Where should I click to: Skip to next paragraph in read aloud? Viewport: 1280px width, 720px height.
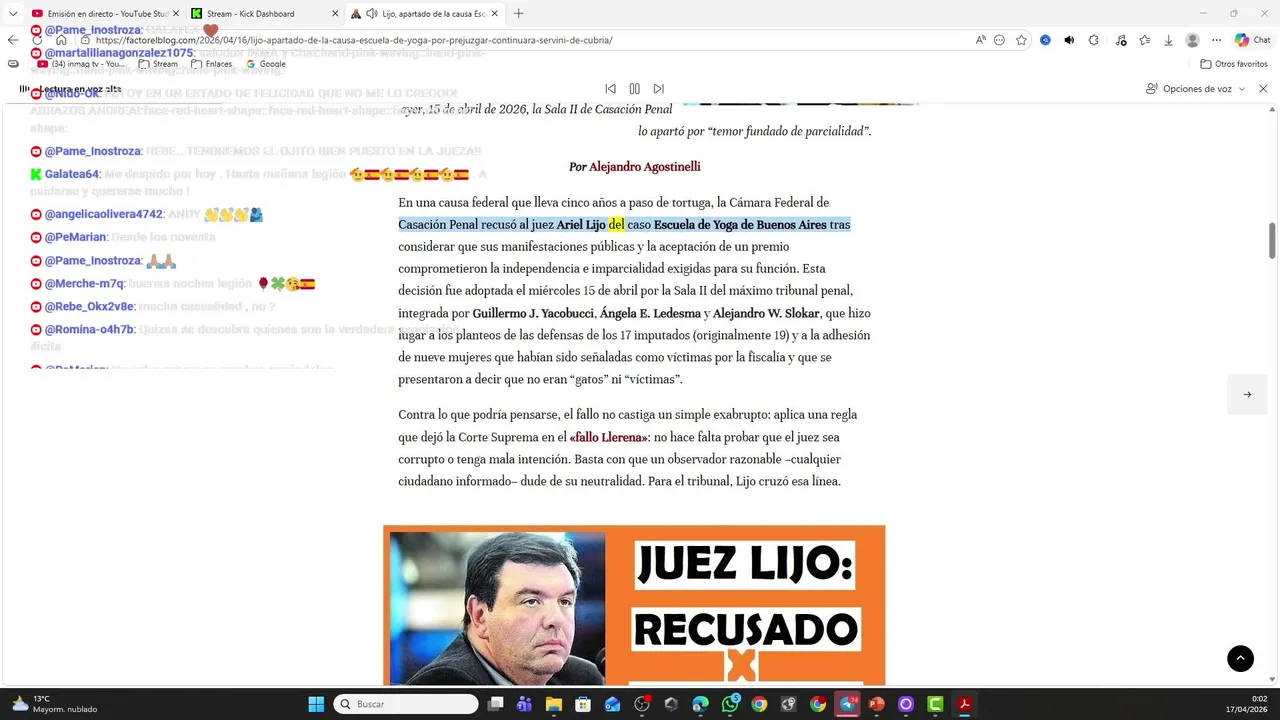(x=658, y=89)
